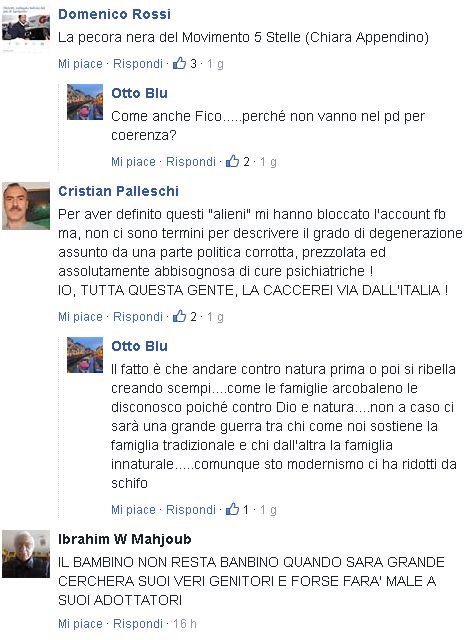This screenshot has width=472, height=640.
Task: Open the 16 h timestamp on Ibrahim's comment
Action: [x=185, y=624]
